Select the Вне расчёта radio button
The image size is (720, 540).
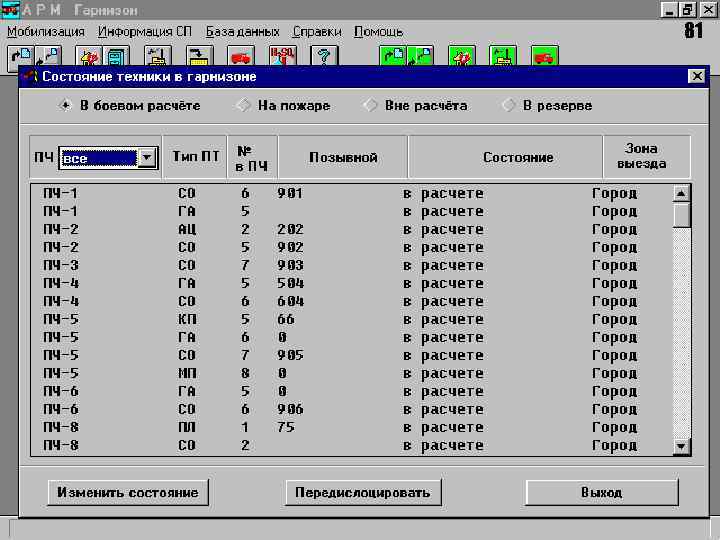pos(370,106)
